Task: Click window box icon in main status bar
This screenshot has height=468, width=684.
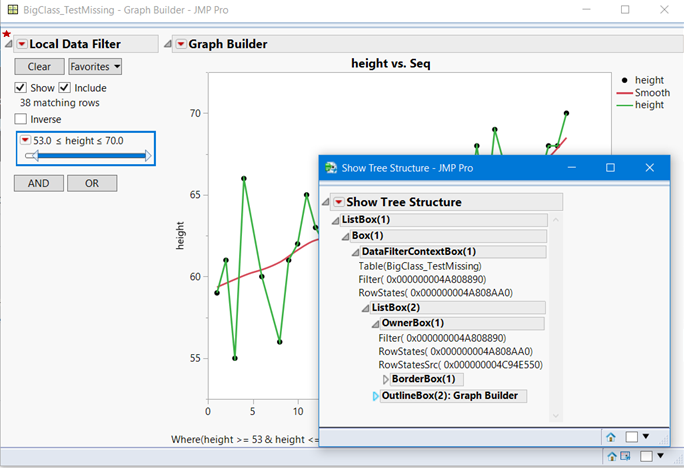Action: (646, 456)
